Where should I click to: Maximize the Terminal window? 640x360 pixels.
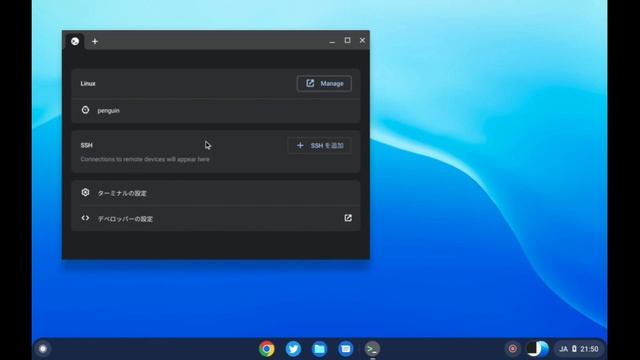pos(347,40)
